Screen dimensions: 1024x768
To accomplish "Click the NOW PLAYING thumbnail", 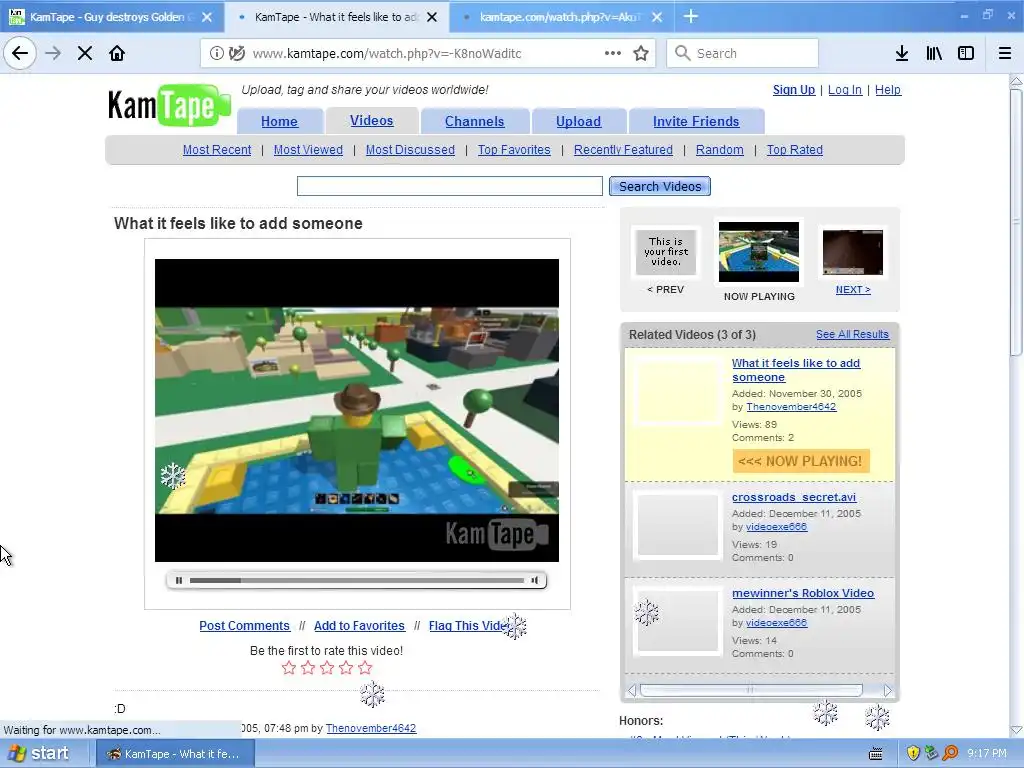I will (759, 251).
